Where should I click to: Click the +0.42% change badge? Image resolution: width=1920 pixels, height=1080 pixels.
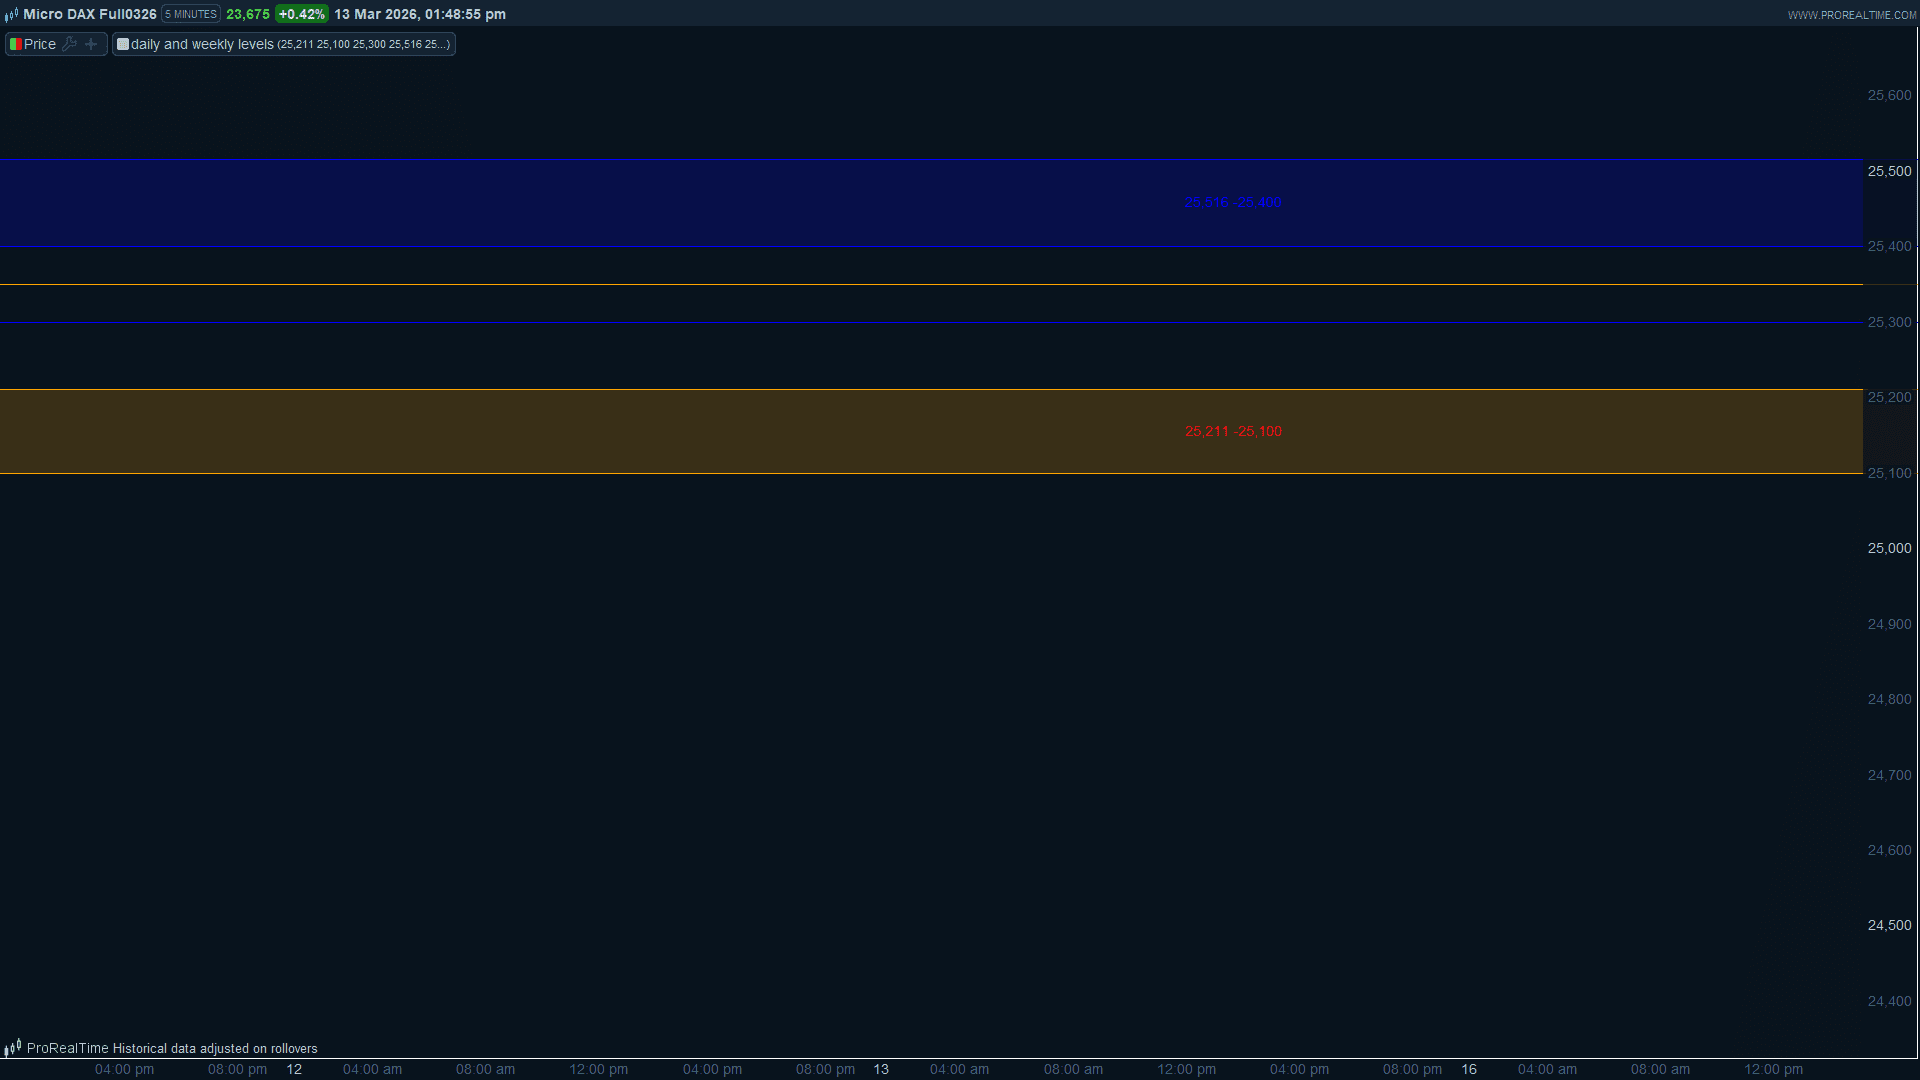pos(301,14)
